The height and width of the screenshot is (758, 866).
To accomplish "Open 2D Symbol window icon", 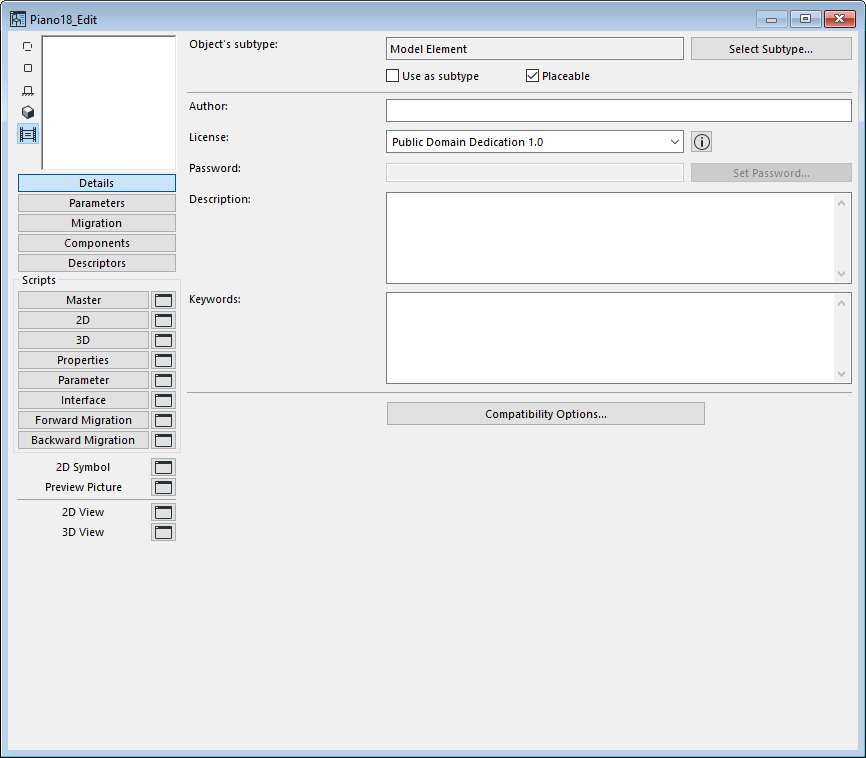I will 163,467.
